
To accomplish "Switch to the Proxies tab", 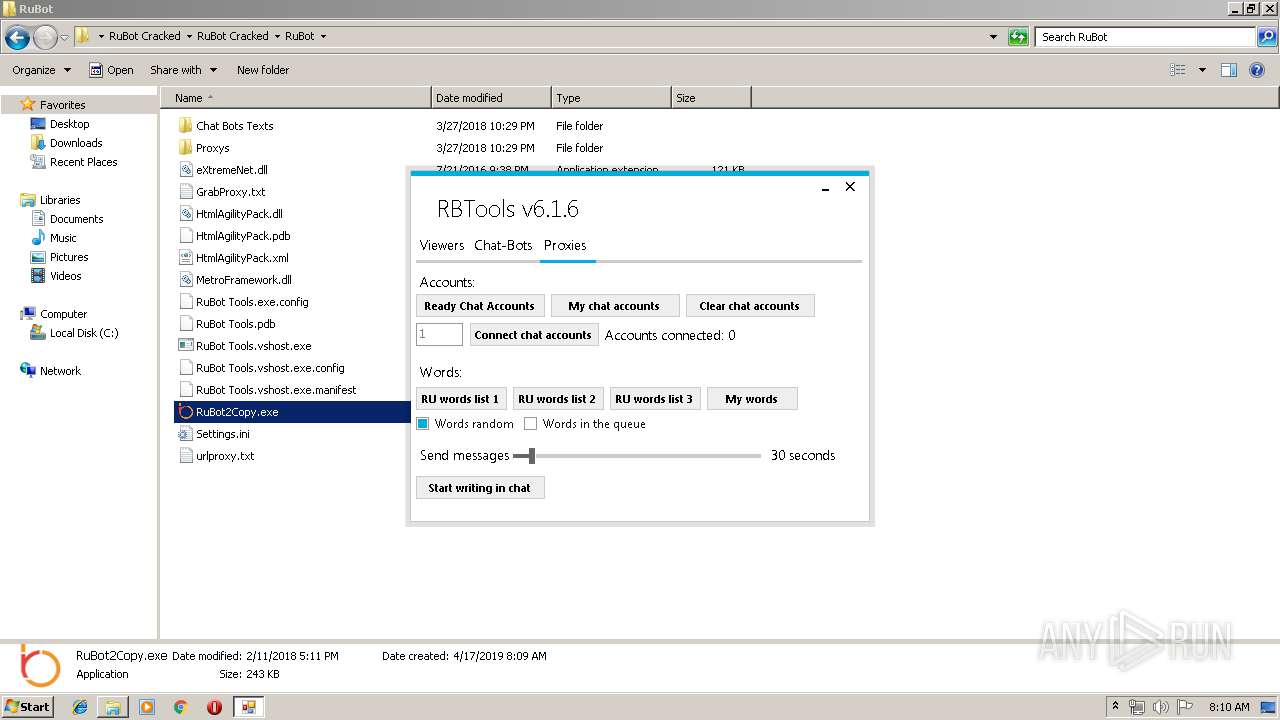I will coord(565,246).
